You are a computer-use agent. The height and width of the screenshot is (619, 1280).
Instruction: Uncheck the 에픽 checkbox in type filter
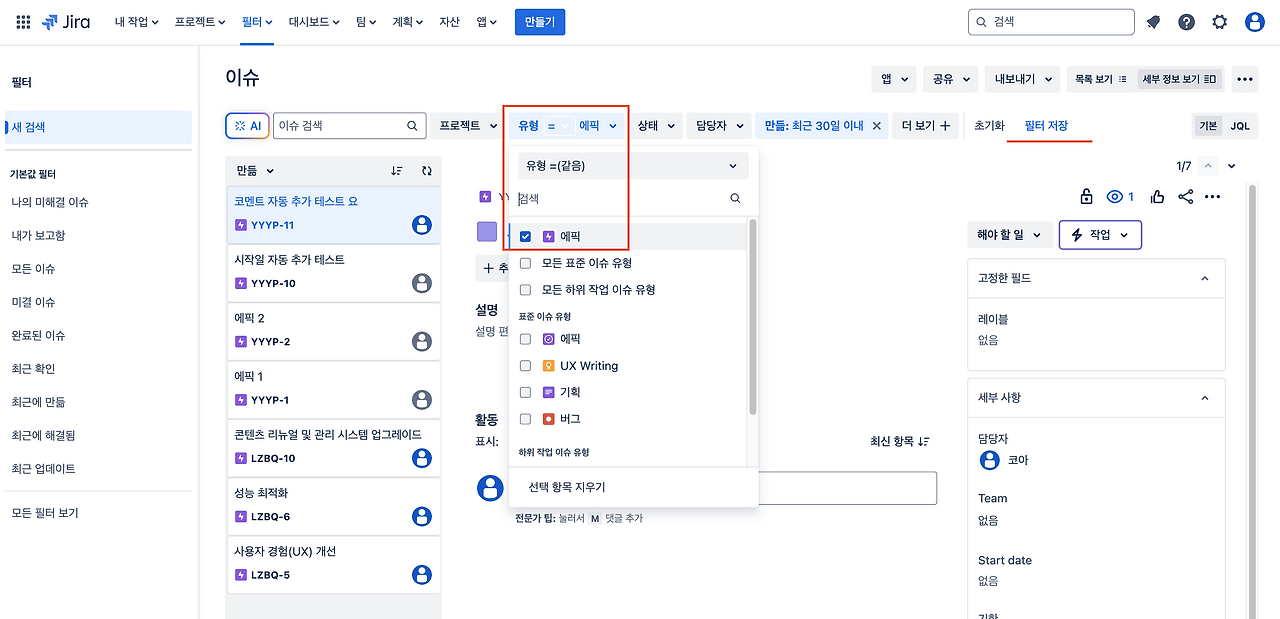coord(525,237)
